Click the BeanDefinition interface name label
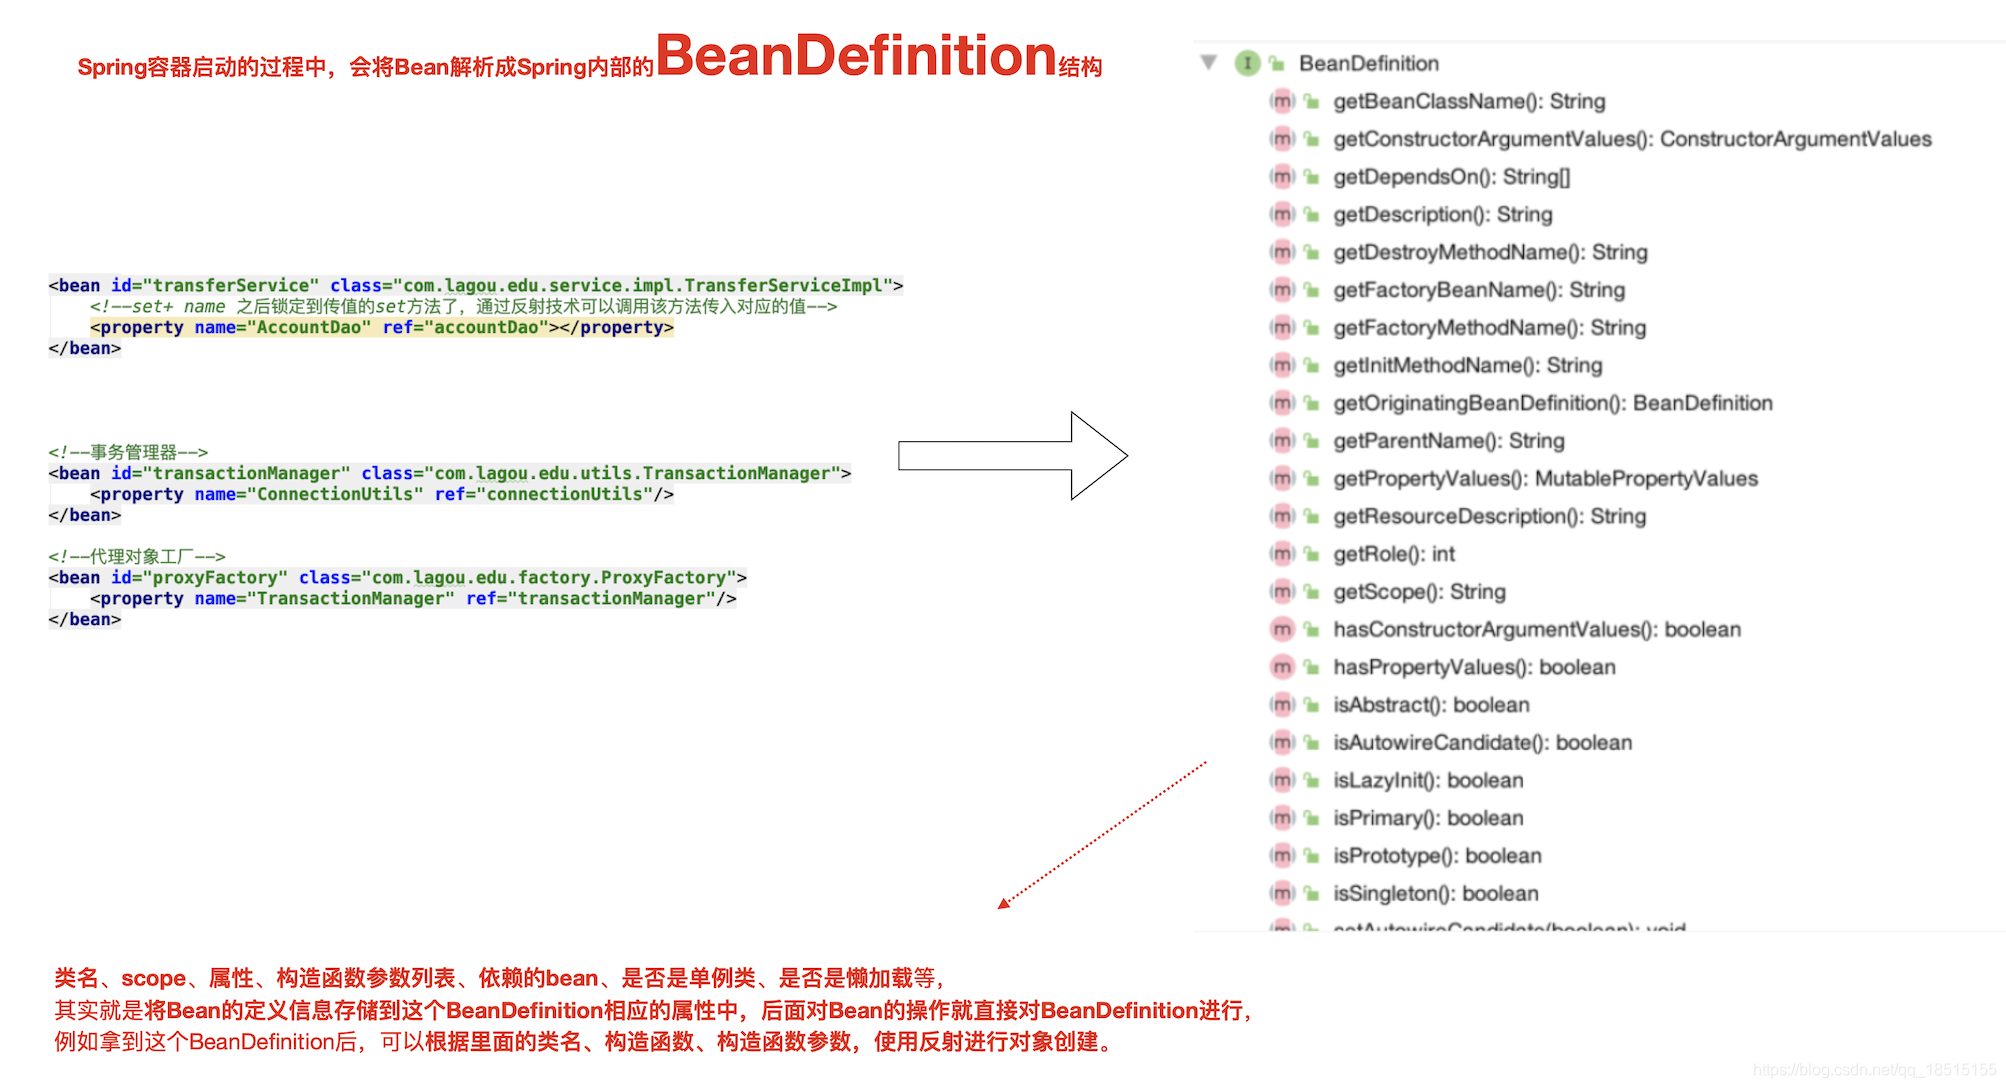The image size is (2006, 1088). click(1368, 63)
